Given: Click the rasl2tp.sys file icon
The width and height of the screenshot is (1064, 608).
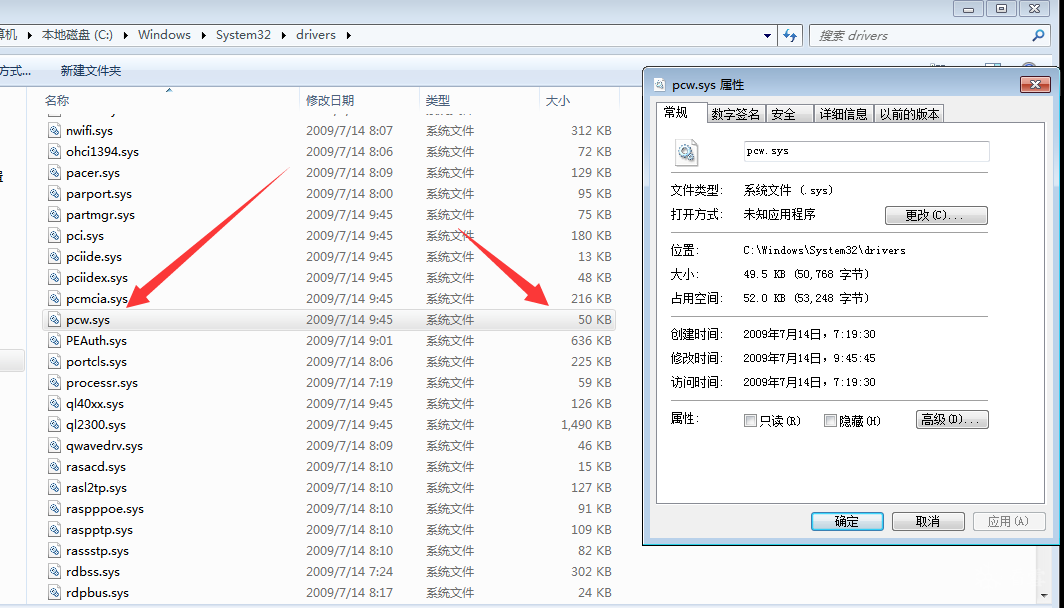Looking at the screenshot, I should click(54, 488).
